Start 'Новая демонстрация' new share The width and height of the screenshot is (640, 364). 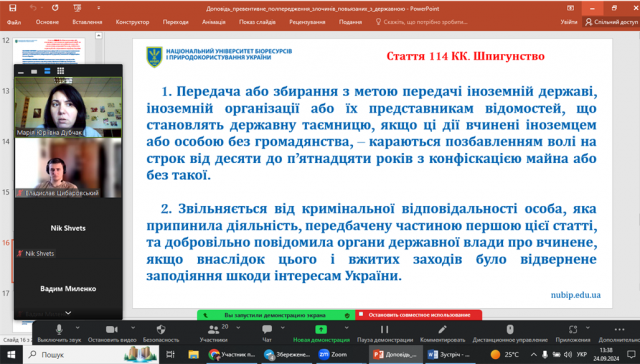pos(321,333)
